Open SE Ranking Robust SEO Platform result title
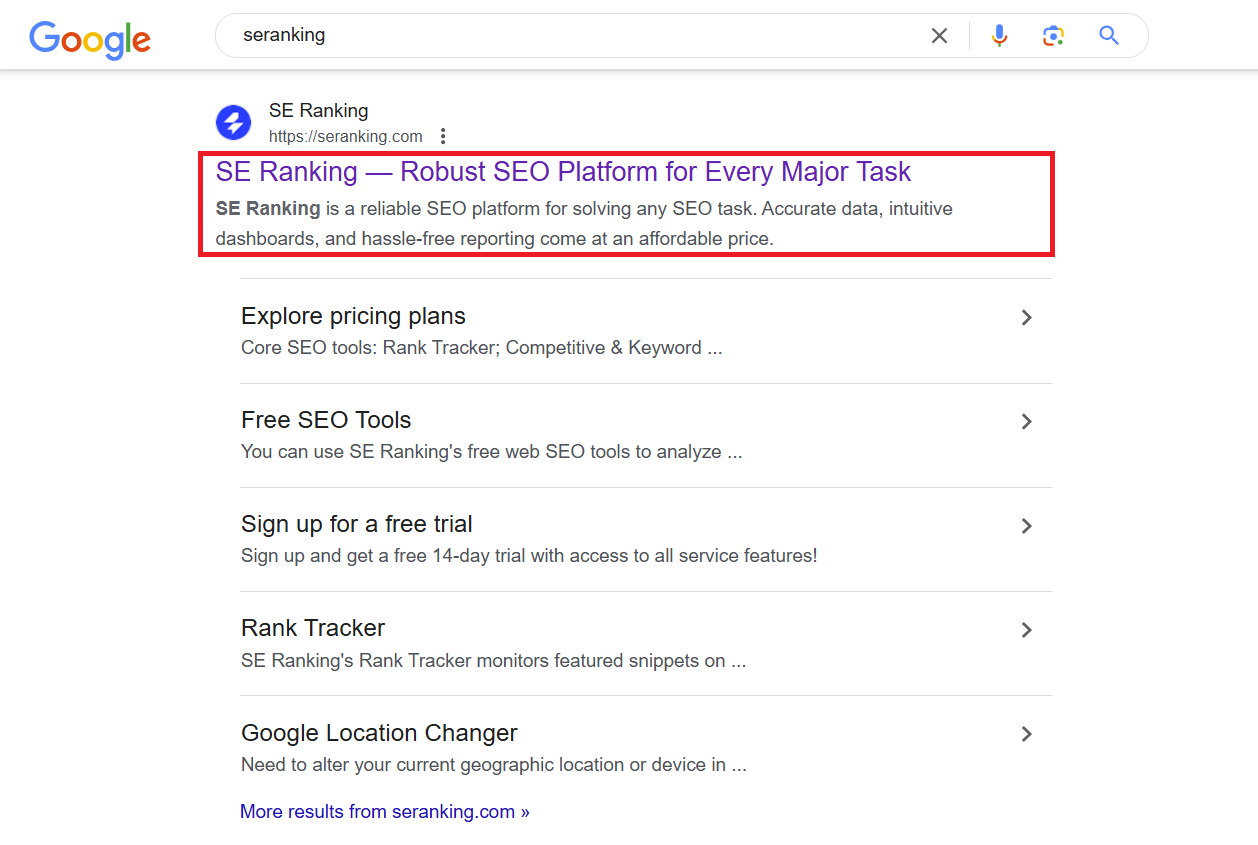 pos(563,172)
